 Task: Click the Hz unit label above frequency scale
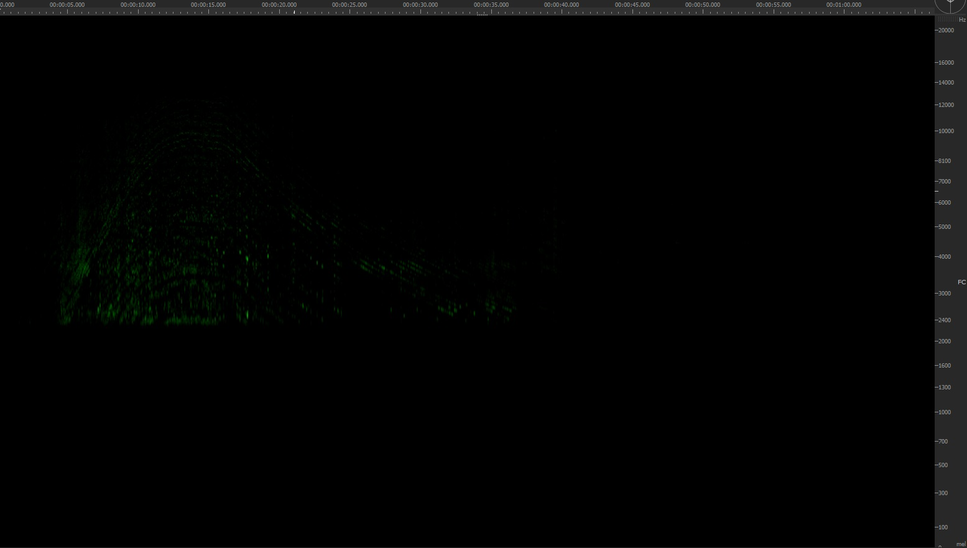(961, 20)
